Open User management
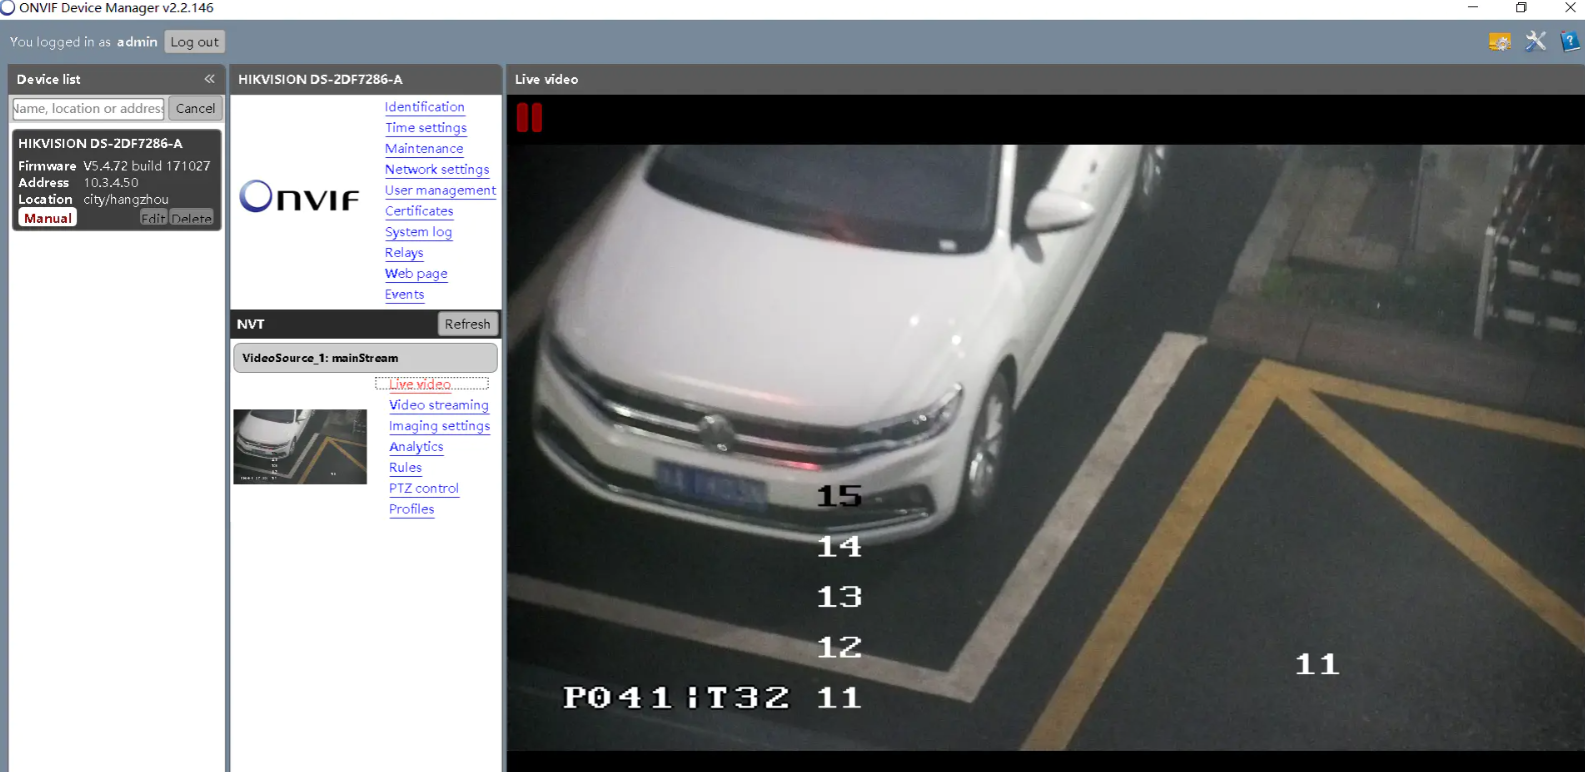This screenshot has width=1585, height=772. 440,190
